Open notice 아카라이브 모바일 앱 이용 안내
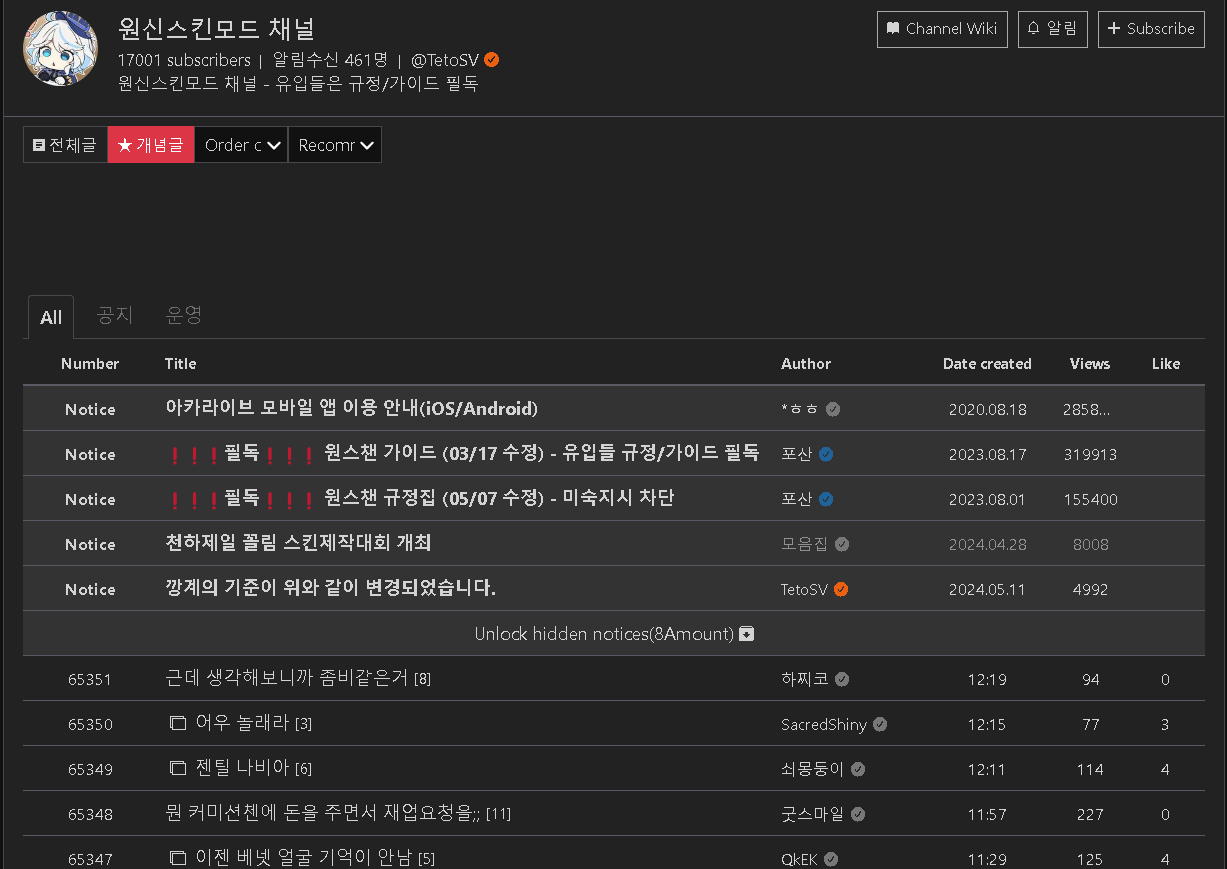This screenshot has width=1227, height=869. 352,408
